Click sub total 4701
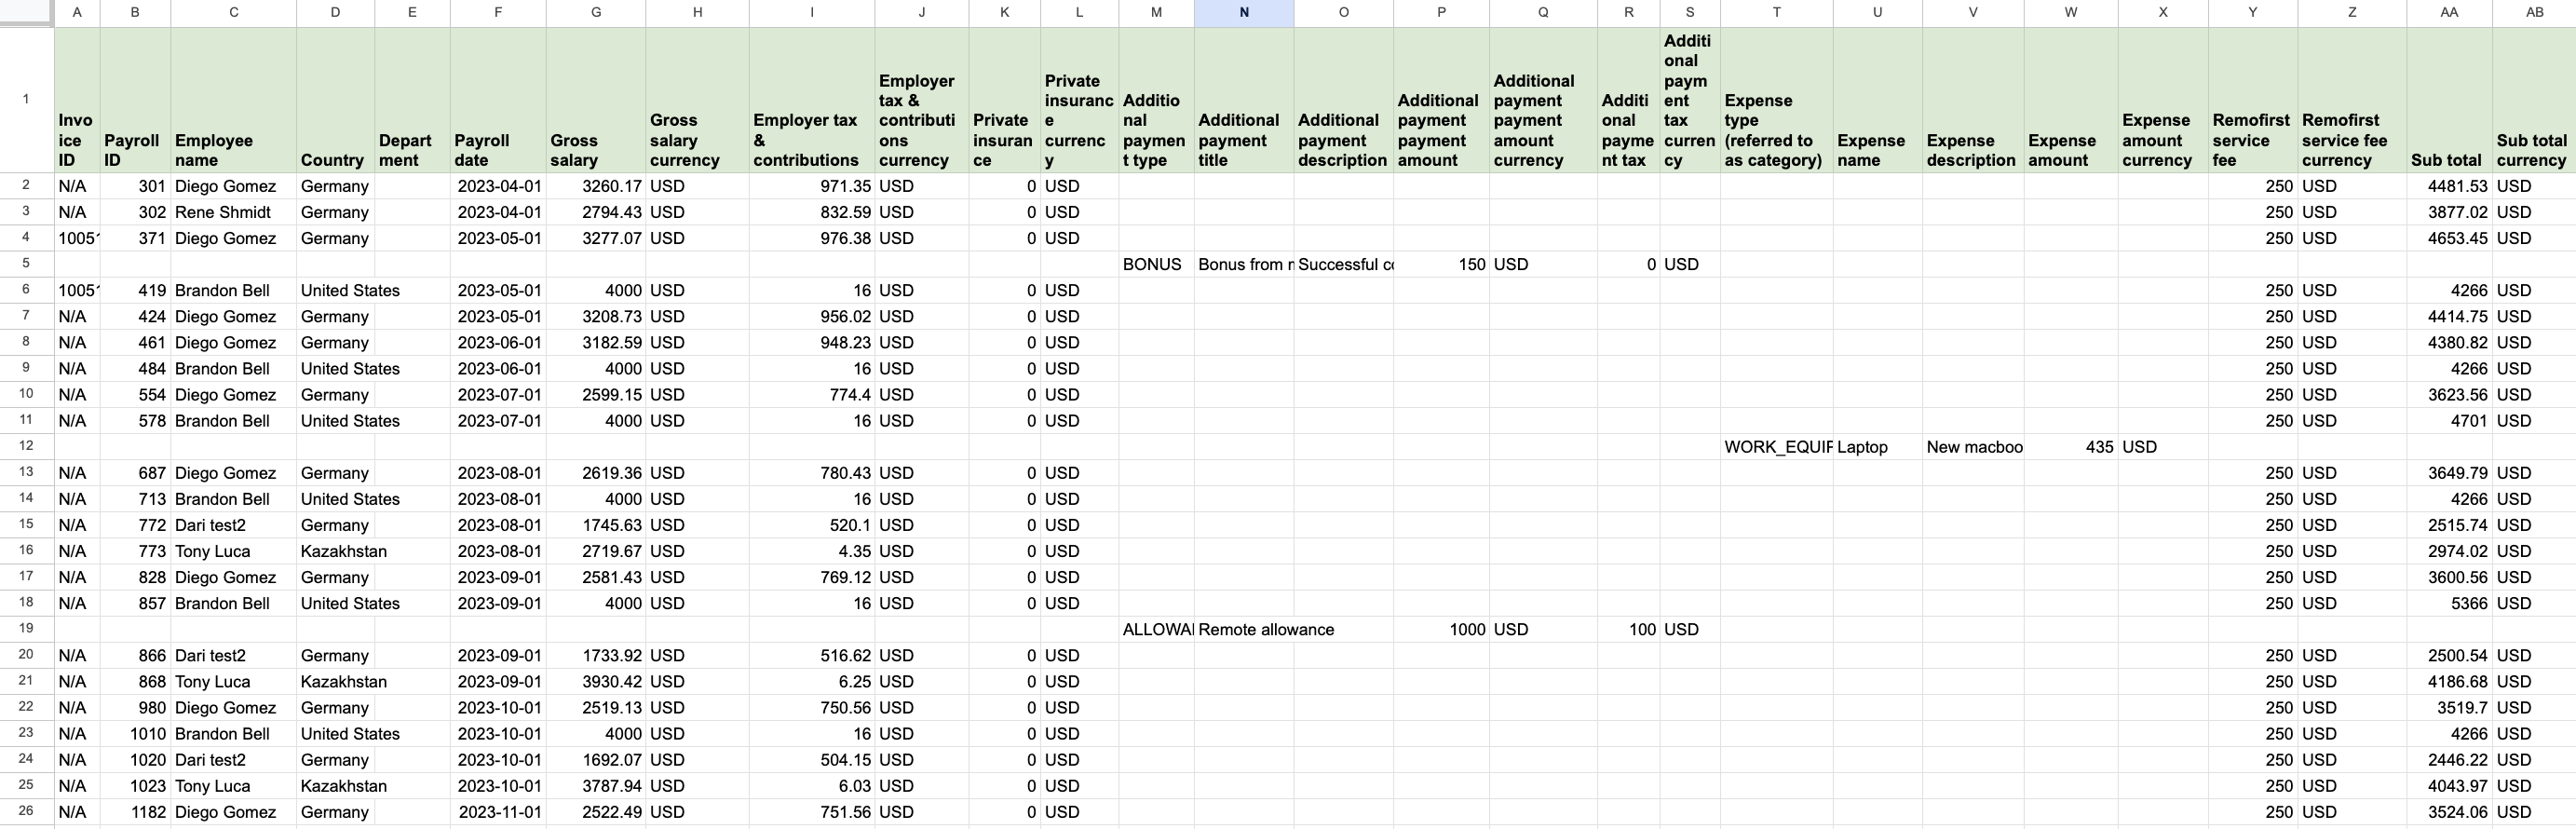The image size is (2576, 829). click(x=2449, y=421)
